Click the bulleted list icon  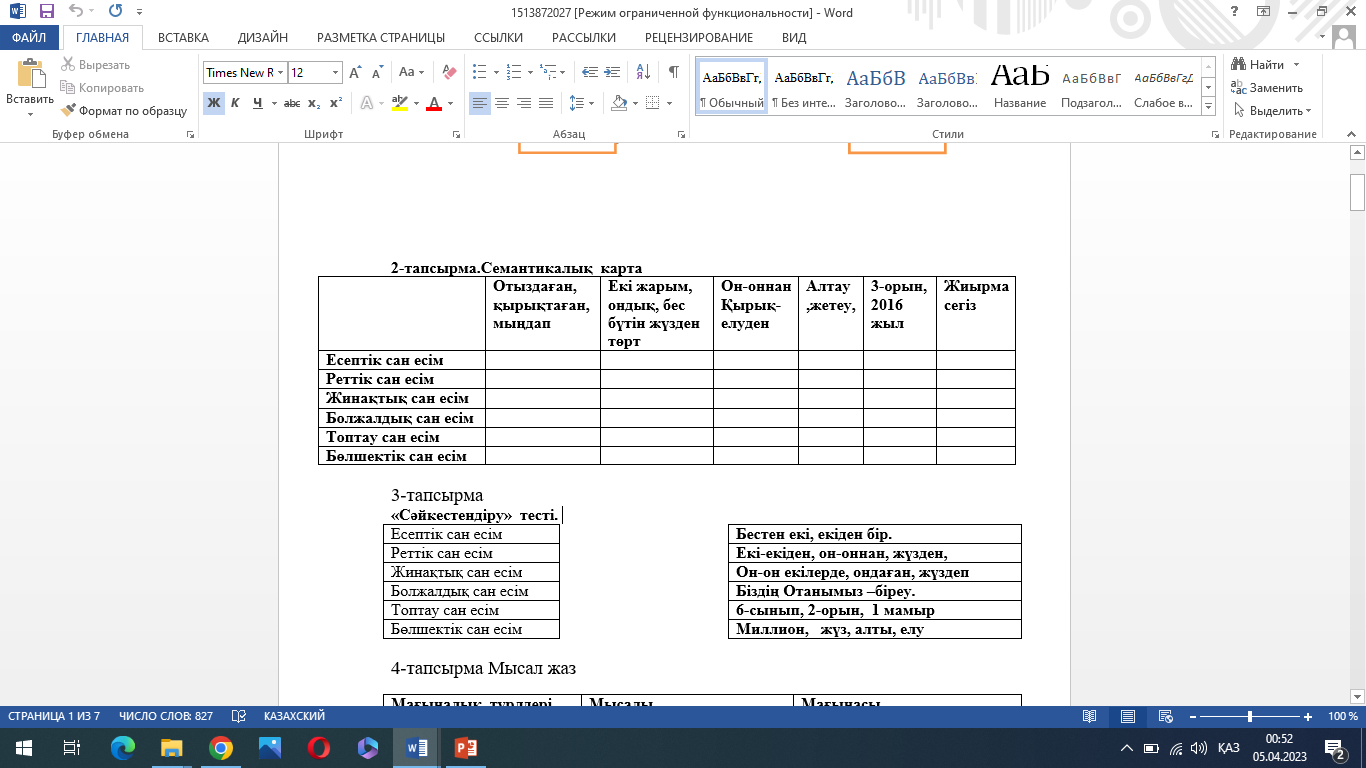(479, 73)
